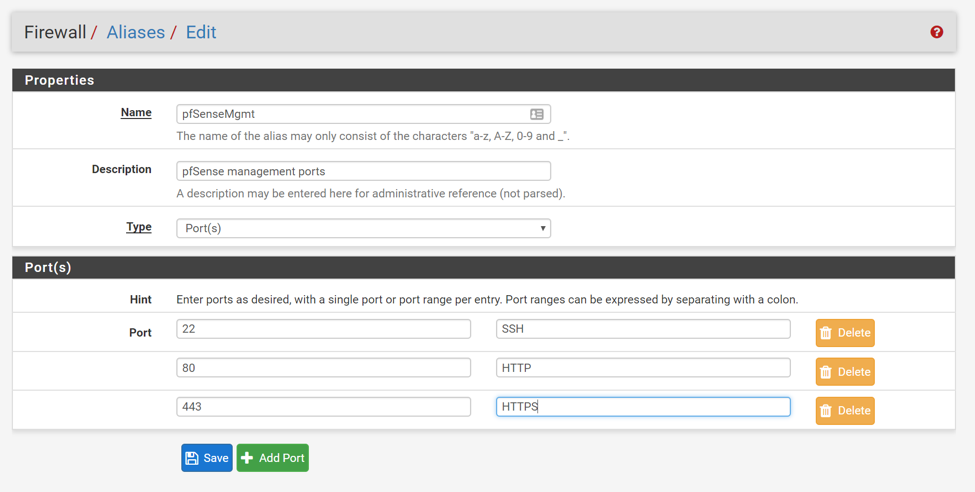Add another port entry
This screenshot has width=975, height=492.
tap(272, 458)
